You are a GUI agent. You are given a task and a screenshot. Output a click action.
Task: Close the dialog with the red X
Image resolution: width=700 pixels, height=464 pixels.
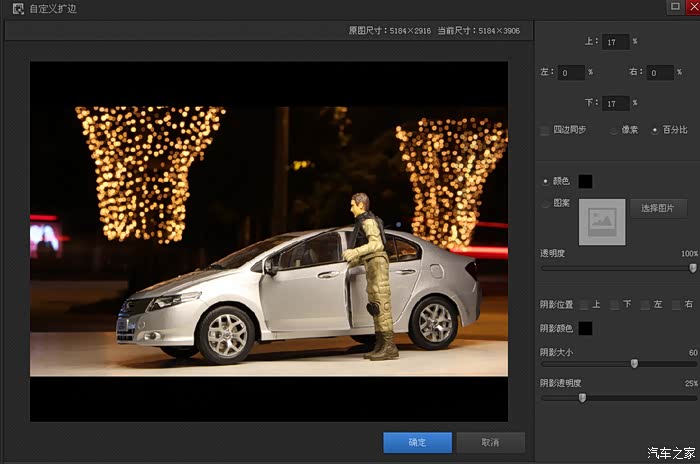click(x=692, y=7)
